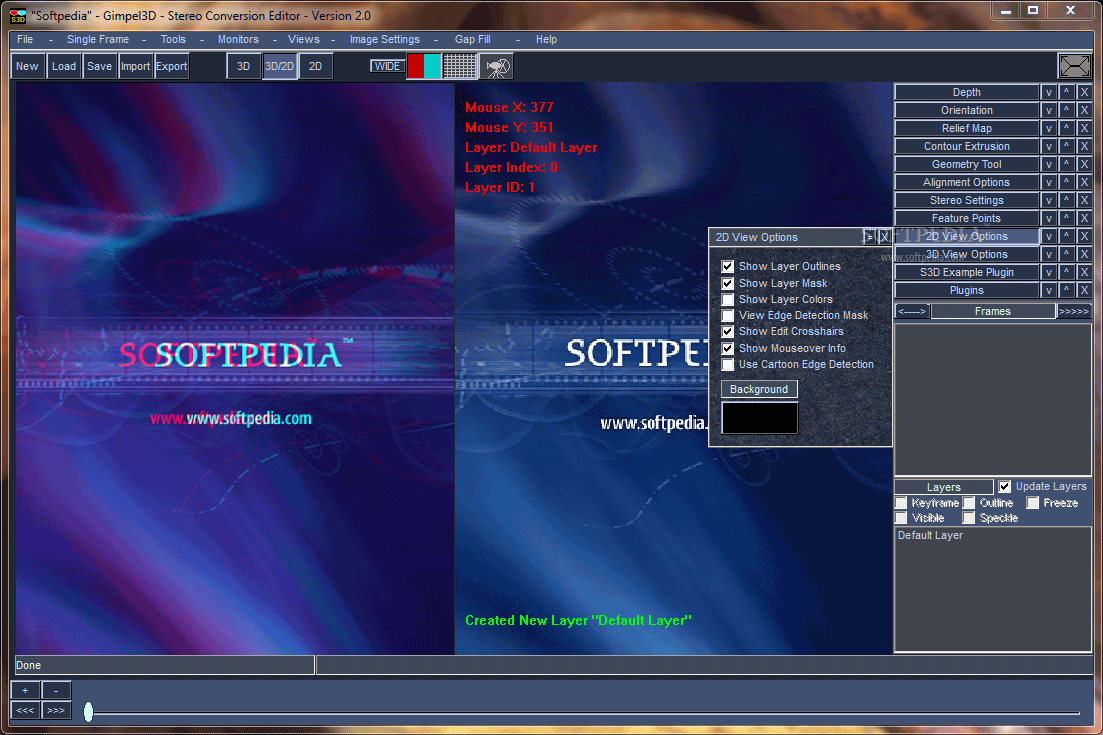Expand Feature Points with v arrow
1103x735 pixels.
pos(1049,218)
